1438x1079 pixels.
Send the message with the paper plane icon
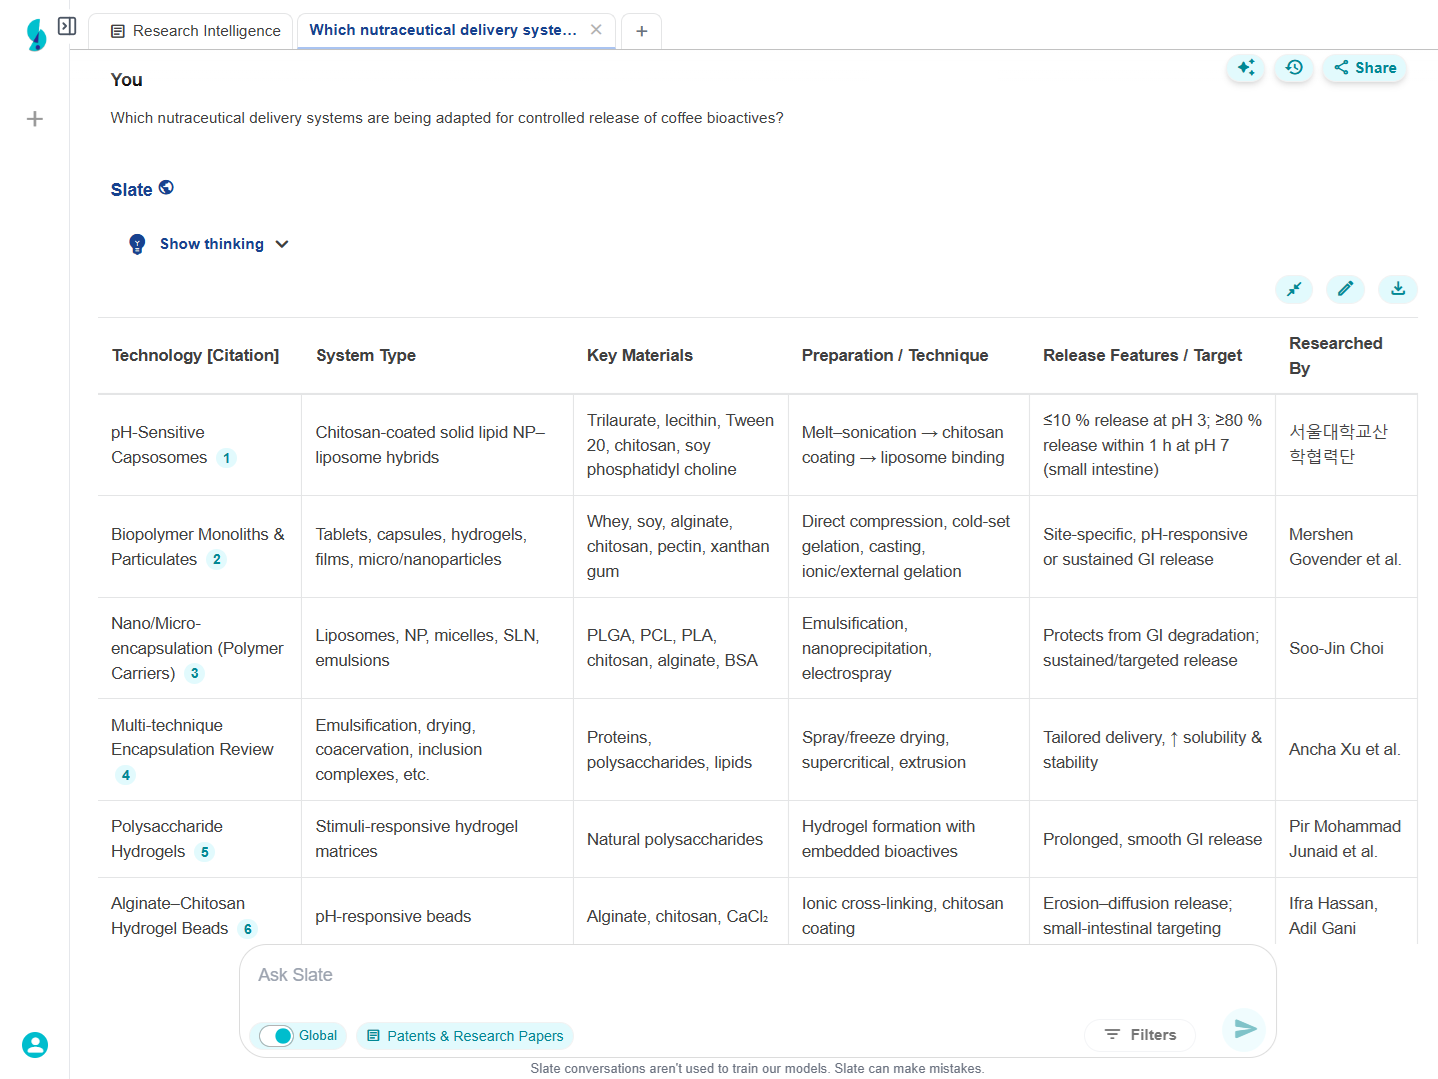click(1244, 1029)
